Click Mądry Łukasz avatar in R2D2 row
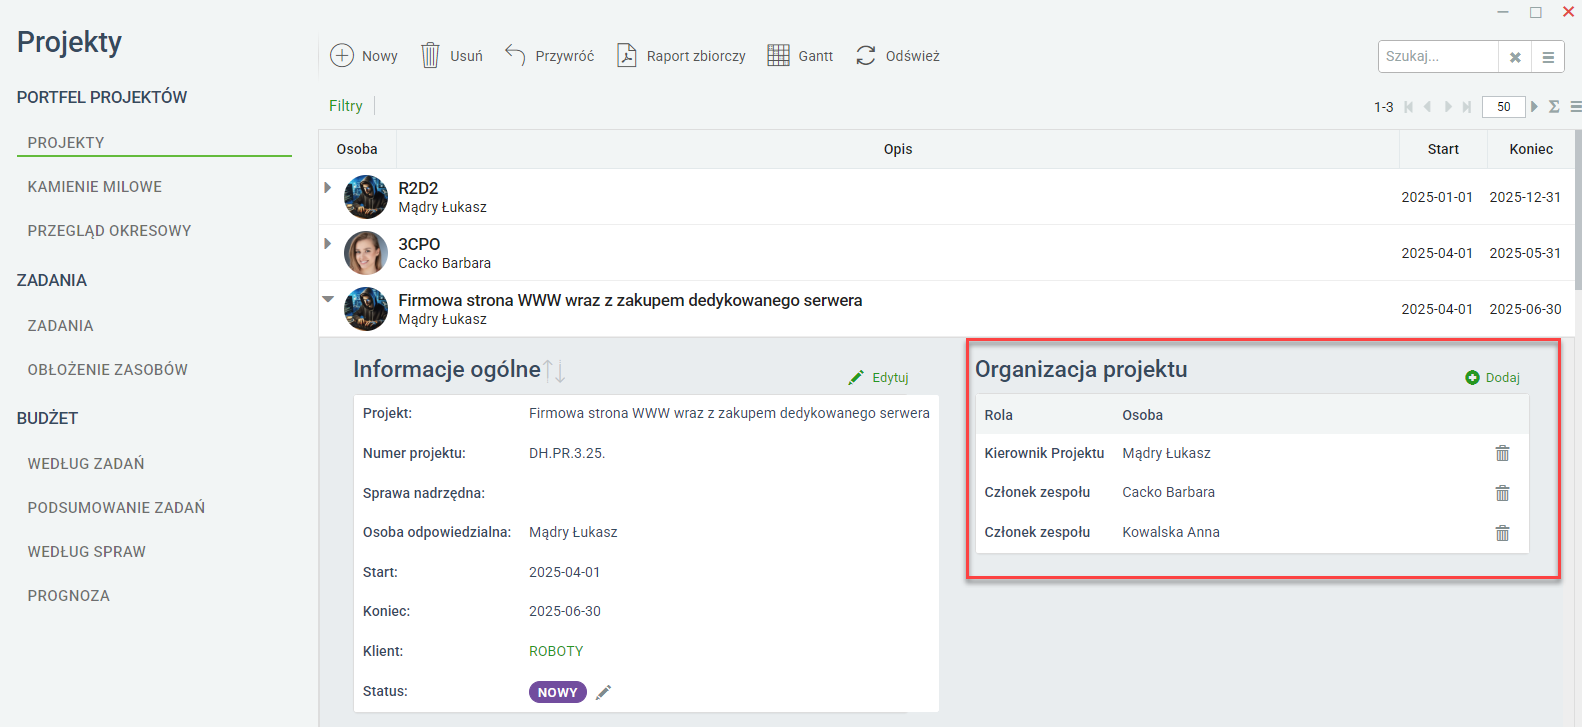This screenshot has height=727, width=1582. coord(366,197)
